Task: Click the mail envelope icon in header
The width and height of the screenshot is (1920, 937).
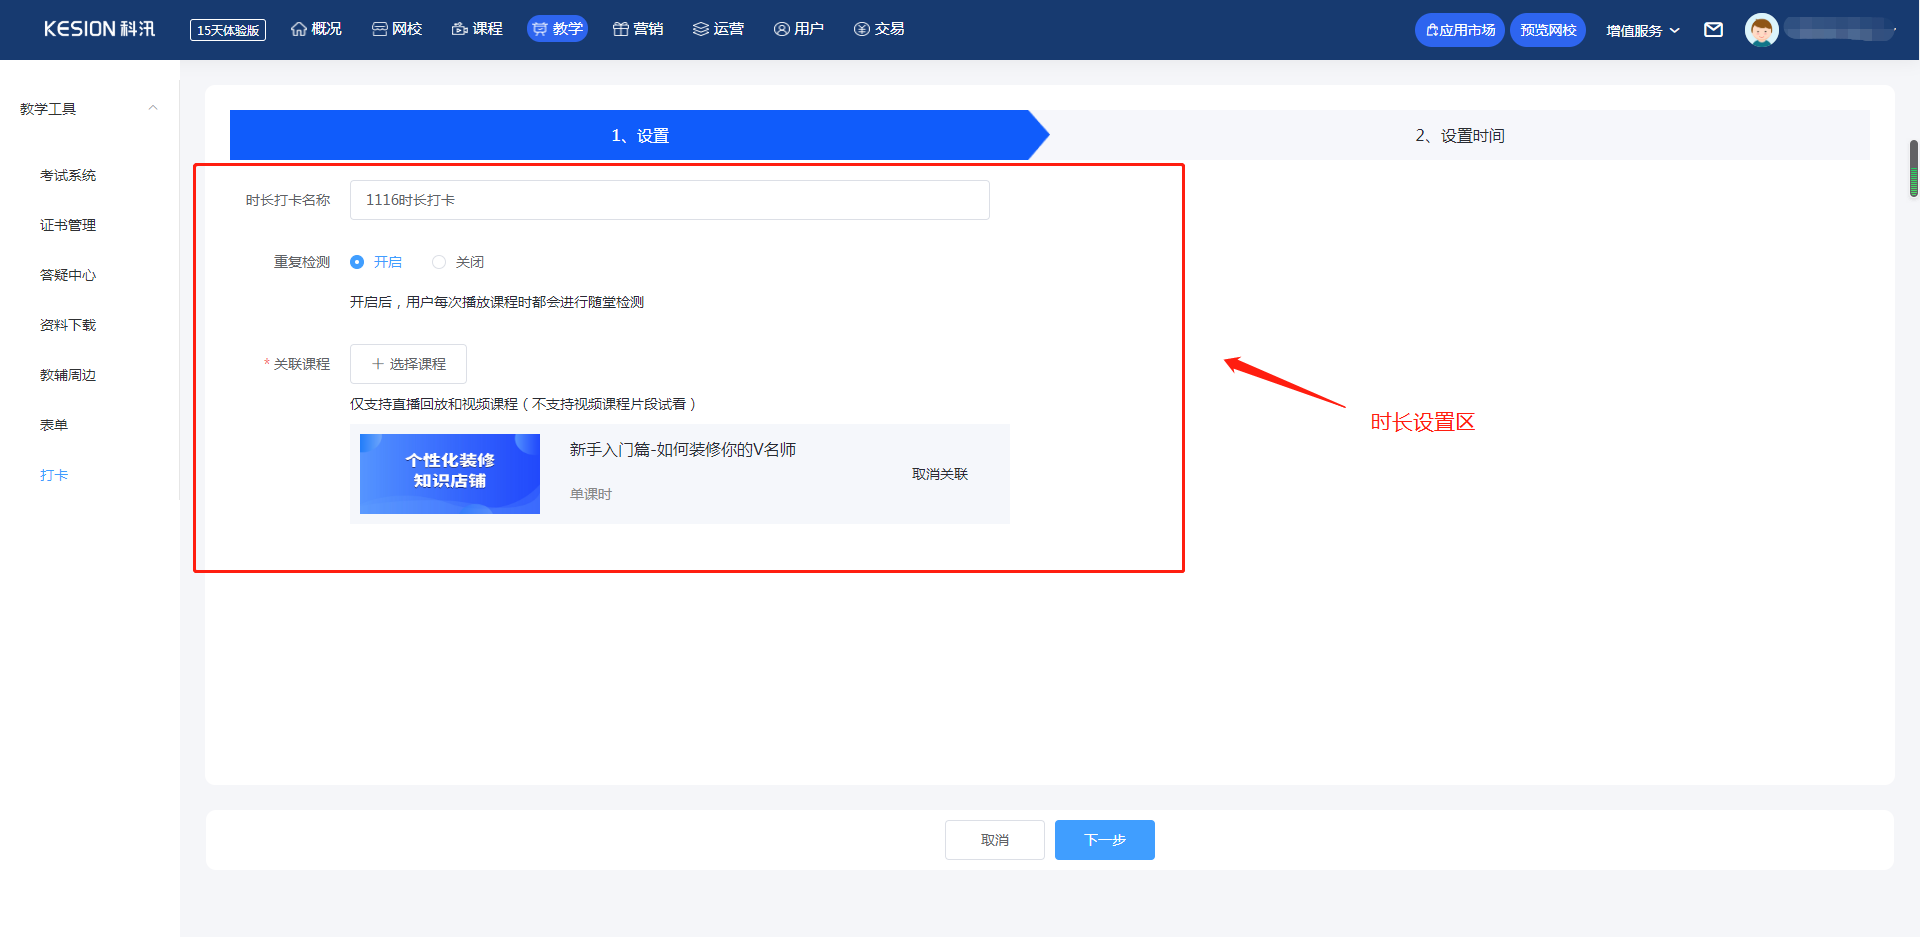Action: [1713, 30]
